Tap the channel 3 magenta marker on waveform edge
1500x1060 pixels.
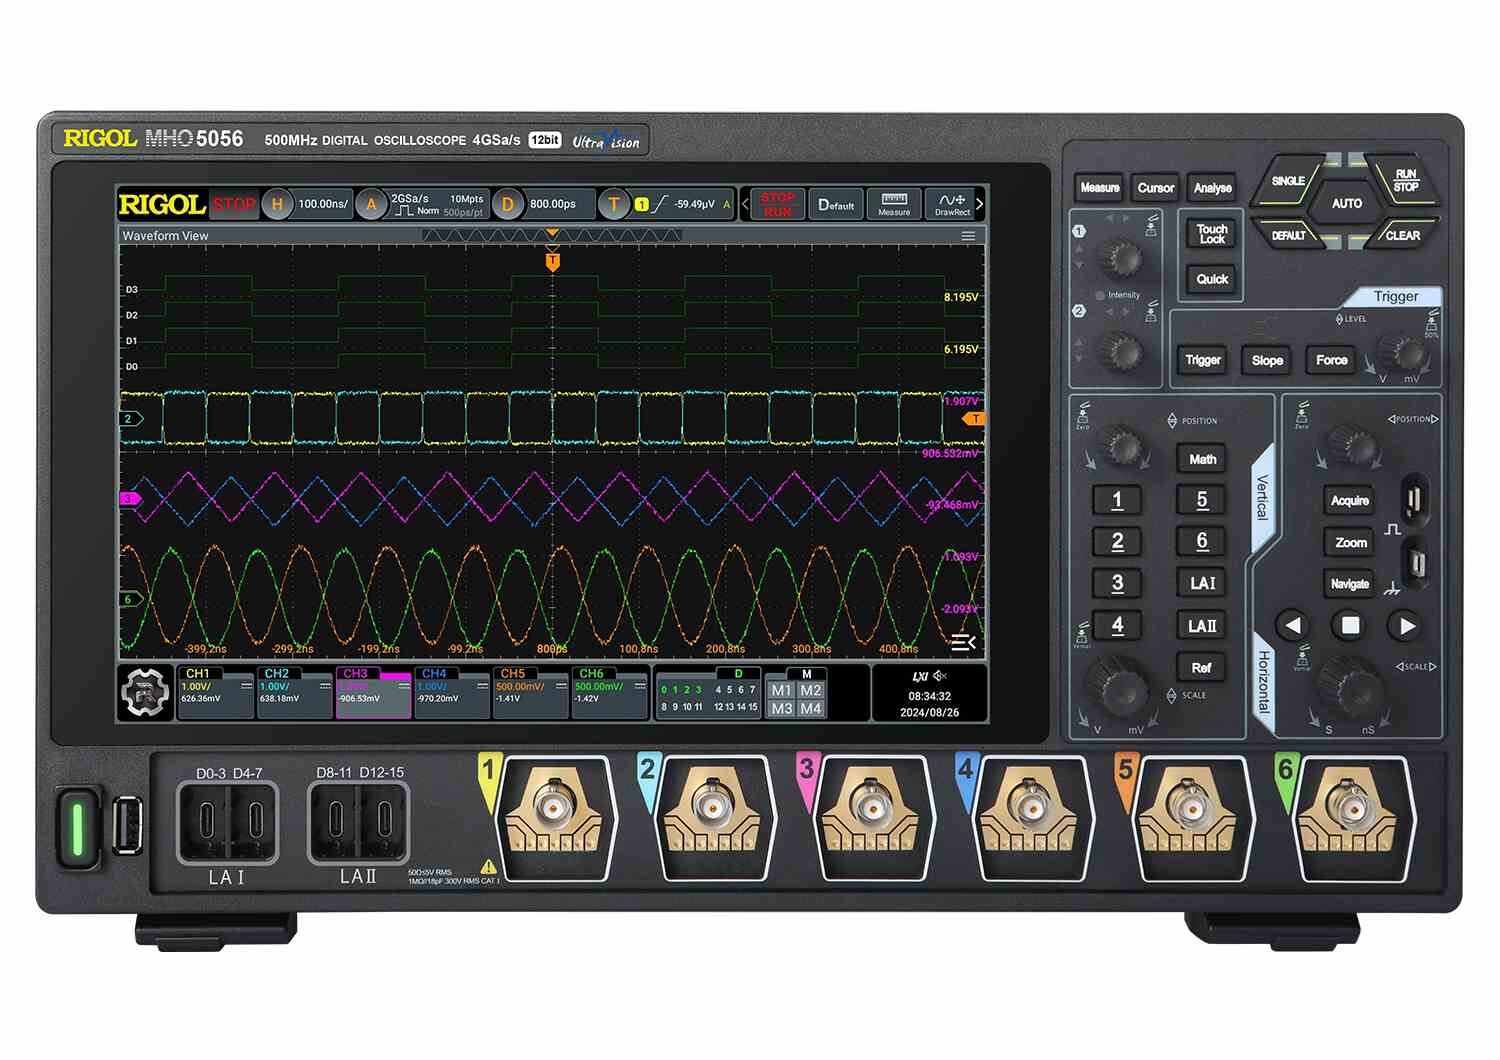(x=130, y=499)
